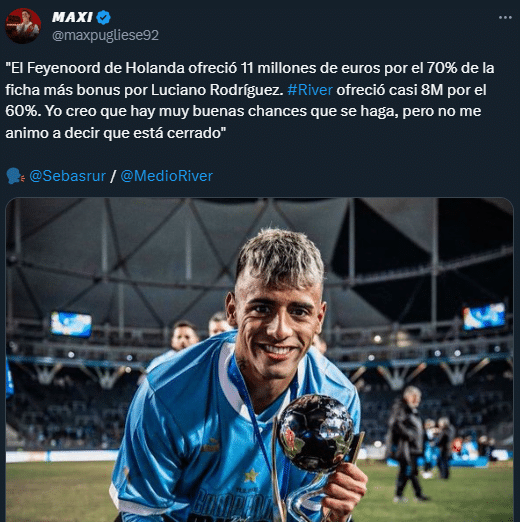The width and height of the screenshot is (520, 522).
Task: Click the gold star on the jersey
Action: (x=251, y=474)
